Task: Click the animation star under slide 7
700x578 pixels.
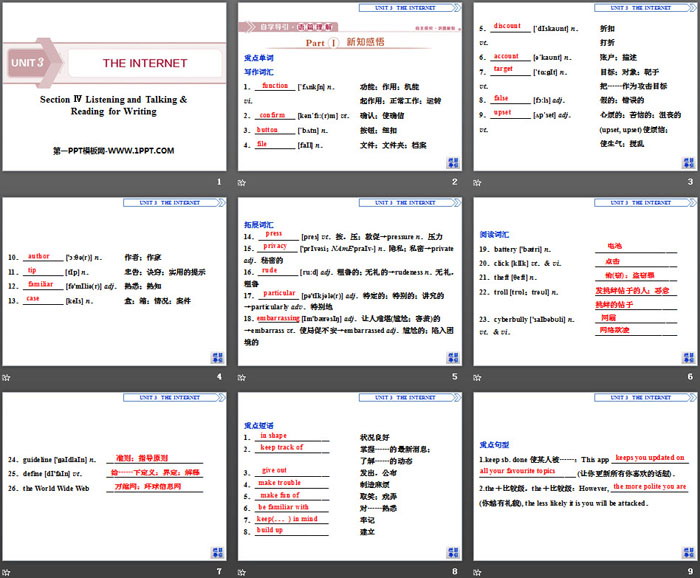Action: pos(7,571)
